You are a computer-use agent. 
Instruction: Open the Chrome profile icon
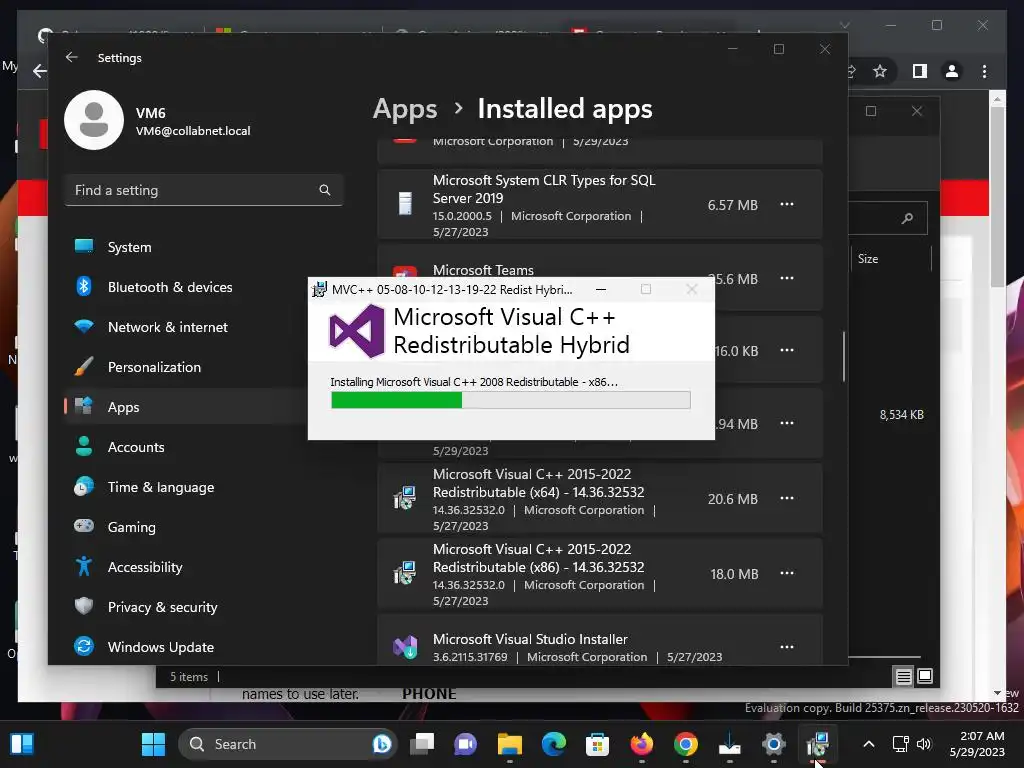952,71
